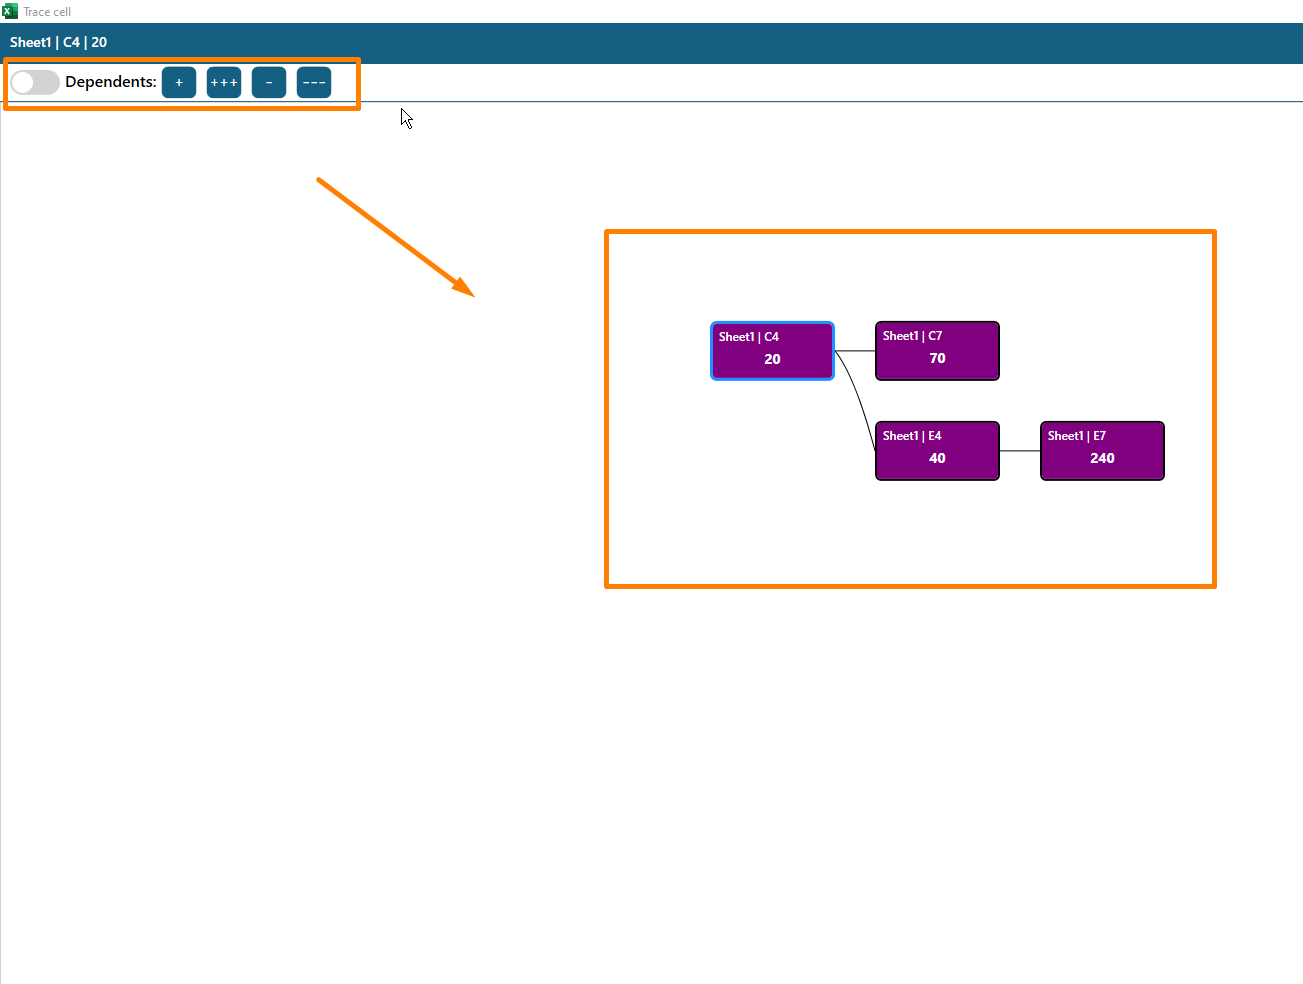Click the connector line between E4 and E7

pyautogui.click(x=1020, y=451)
